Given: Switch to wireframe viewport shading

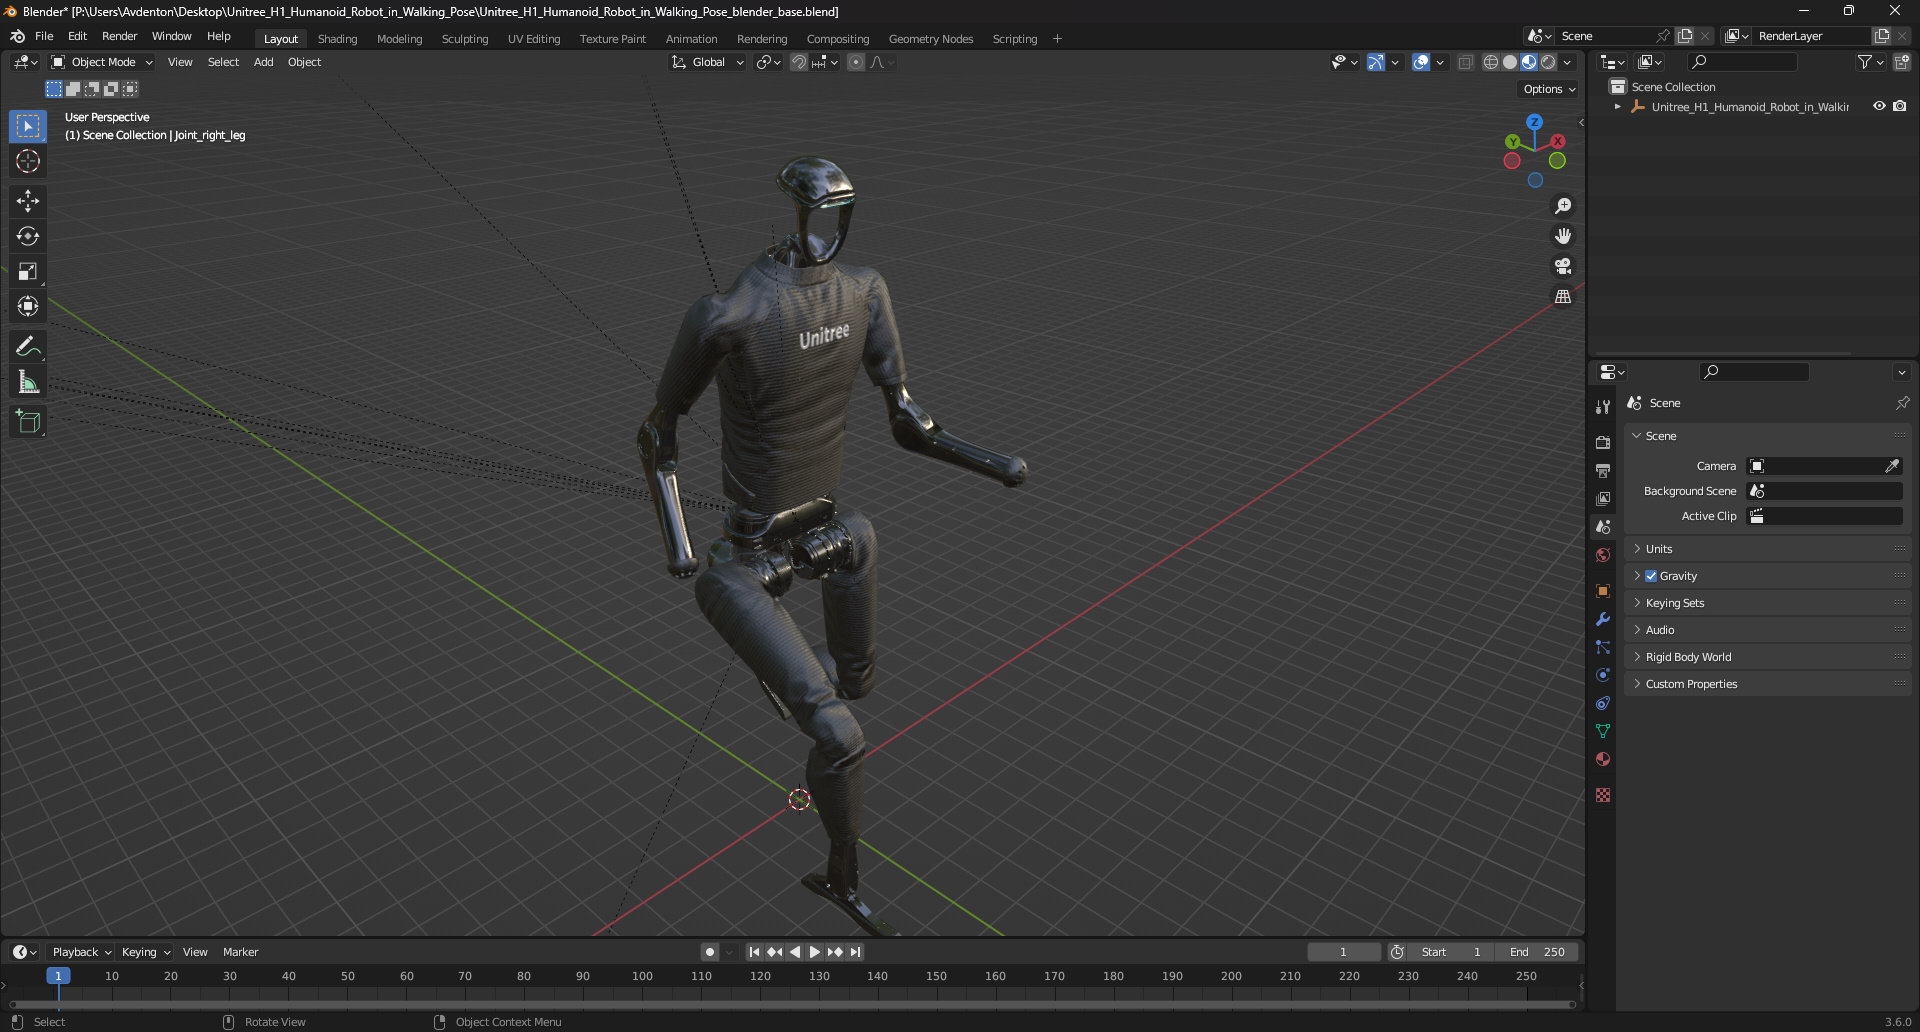Looking at the screenshot, I should (1491, 62).
